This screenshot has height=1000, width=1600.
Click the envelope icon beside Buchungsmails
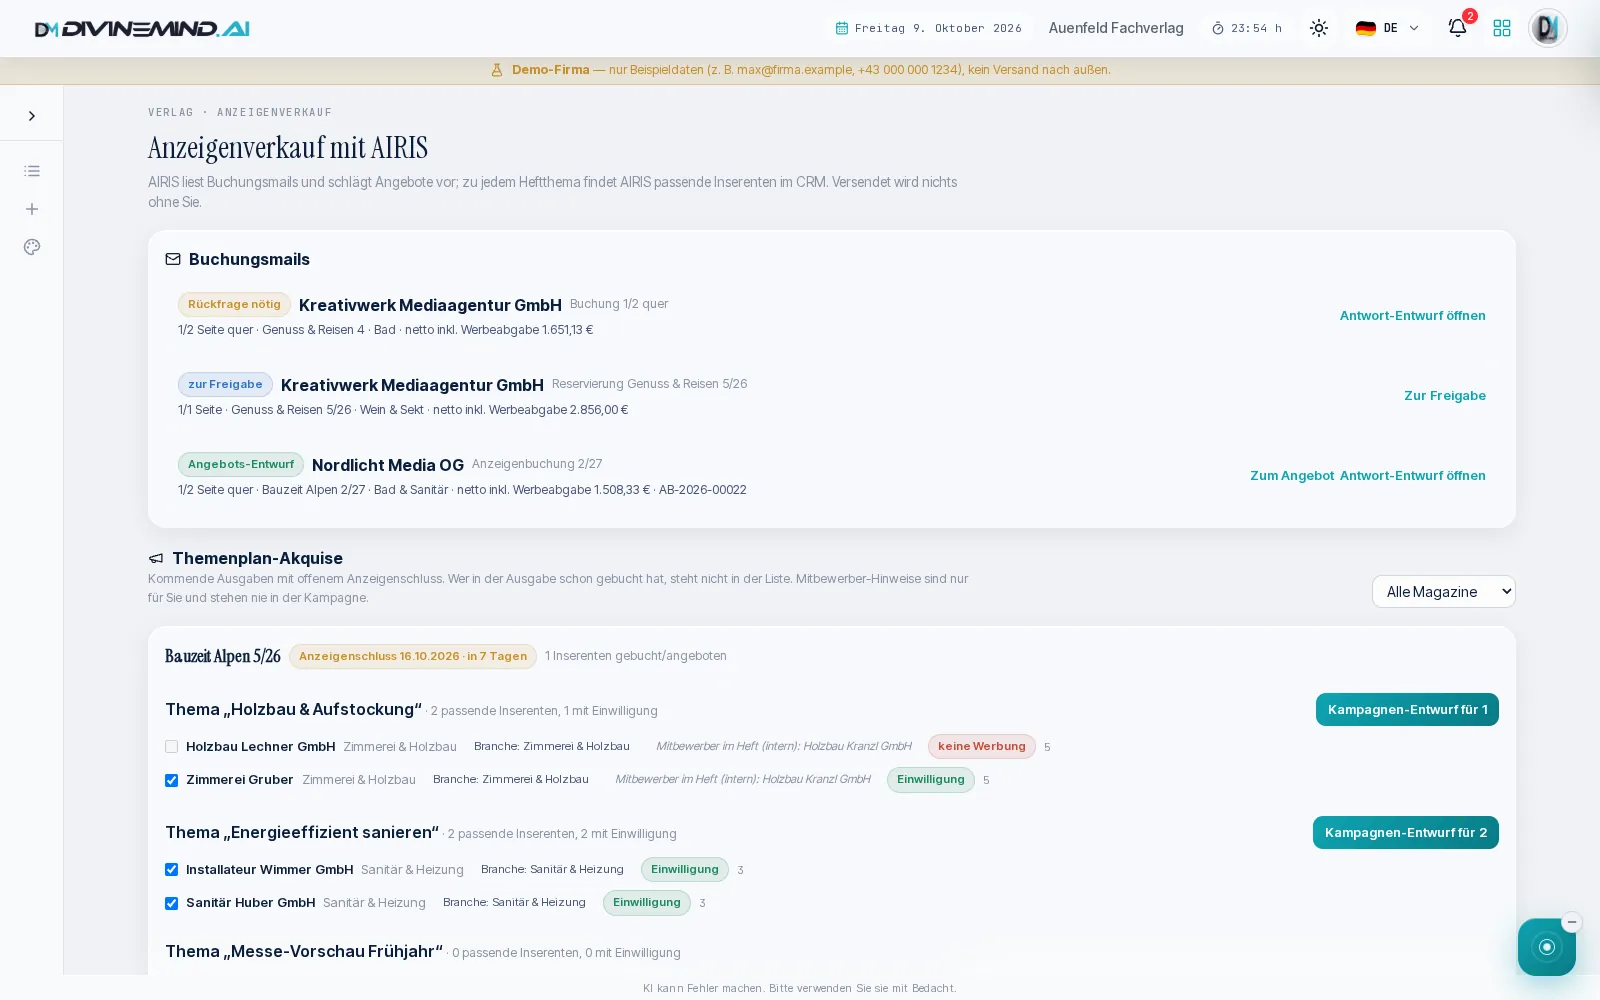click(173, 259)
